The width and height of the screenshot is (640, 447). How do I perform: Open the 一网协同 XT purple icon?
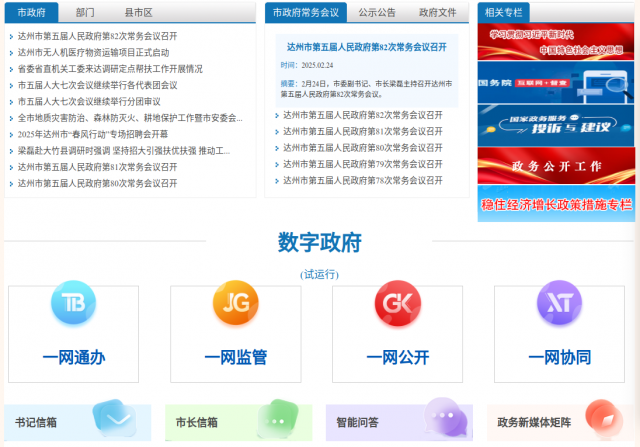[x=559, y=303]
